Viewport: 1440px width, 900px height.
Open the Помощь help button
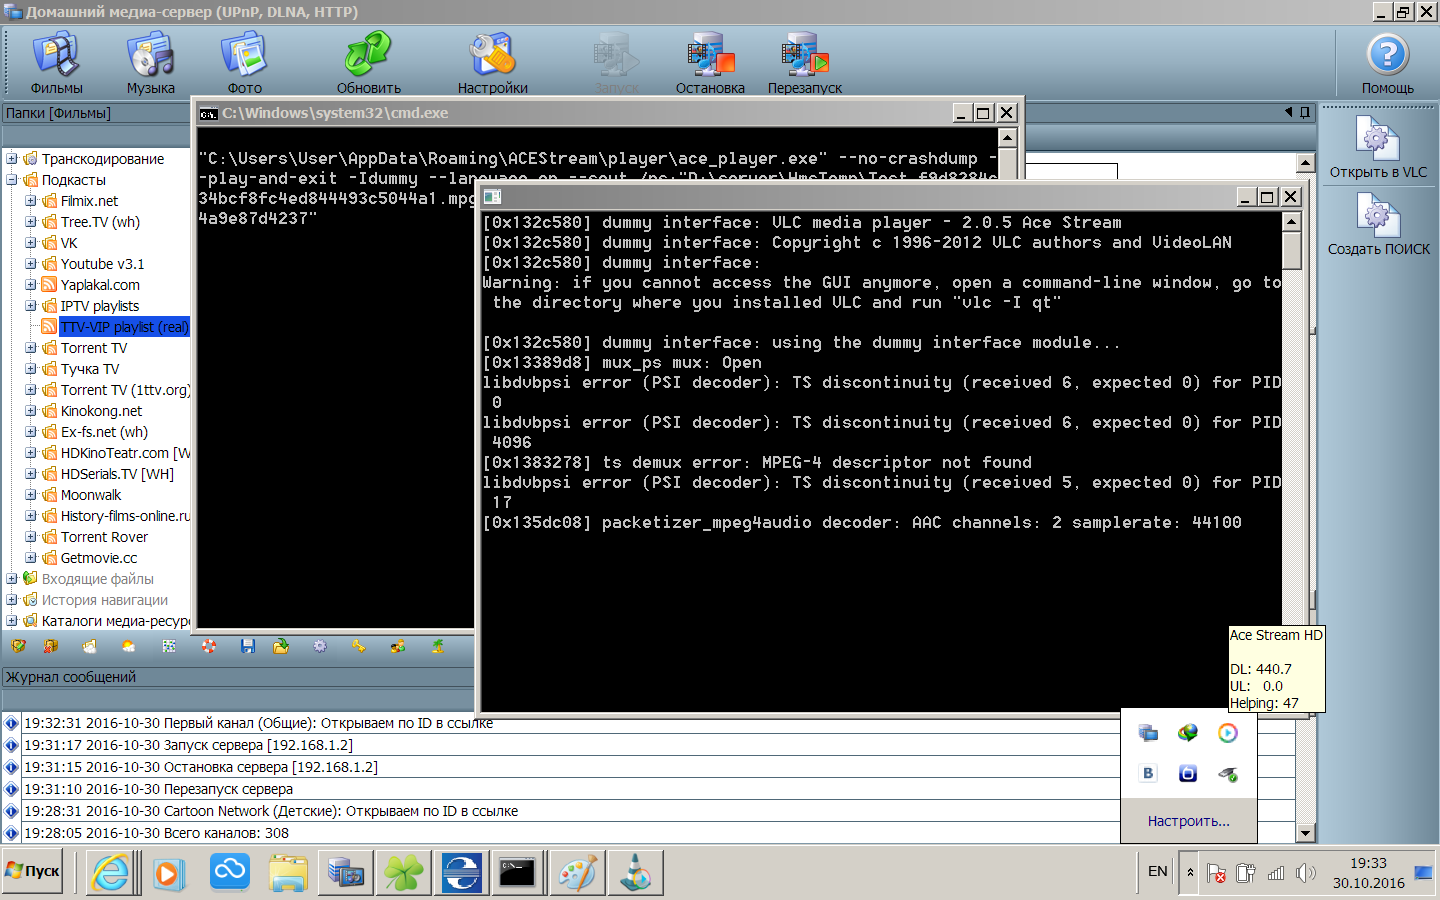[x=1387, y=62]
